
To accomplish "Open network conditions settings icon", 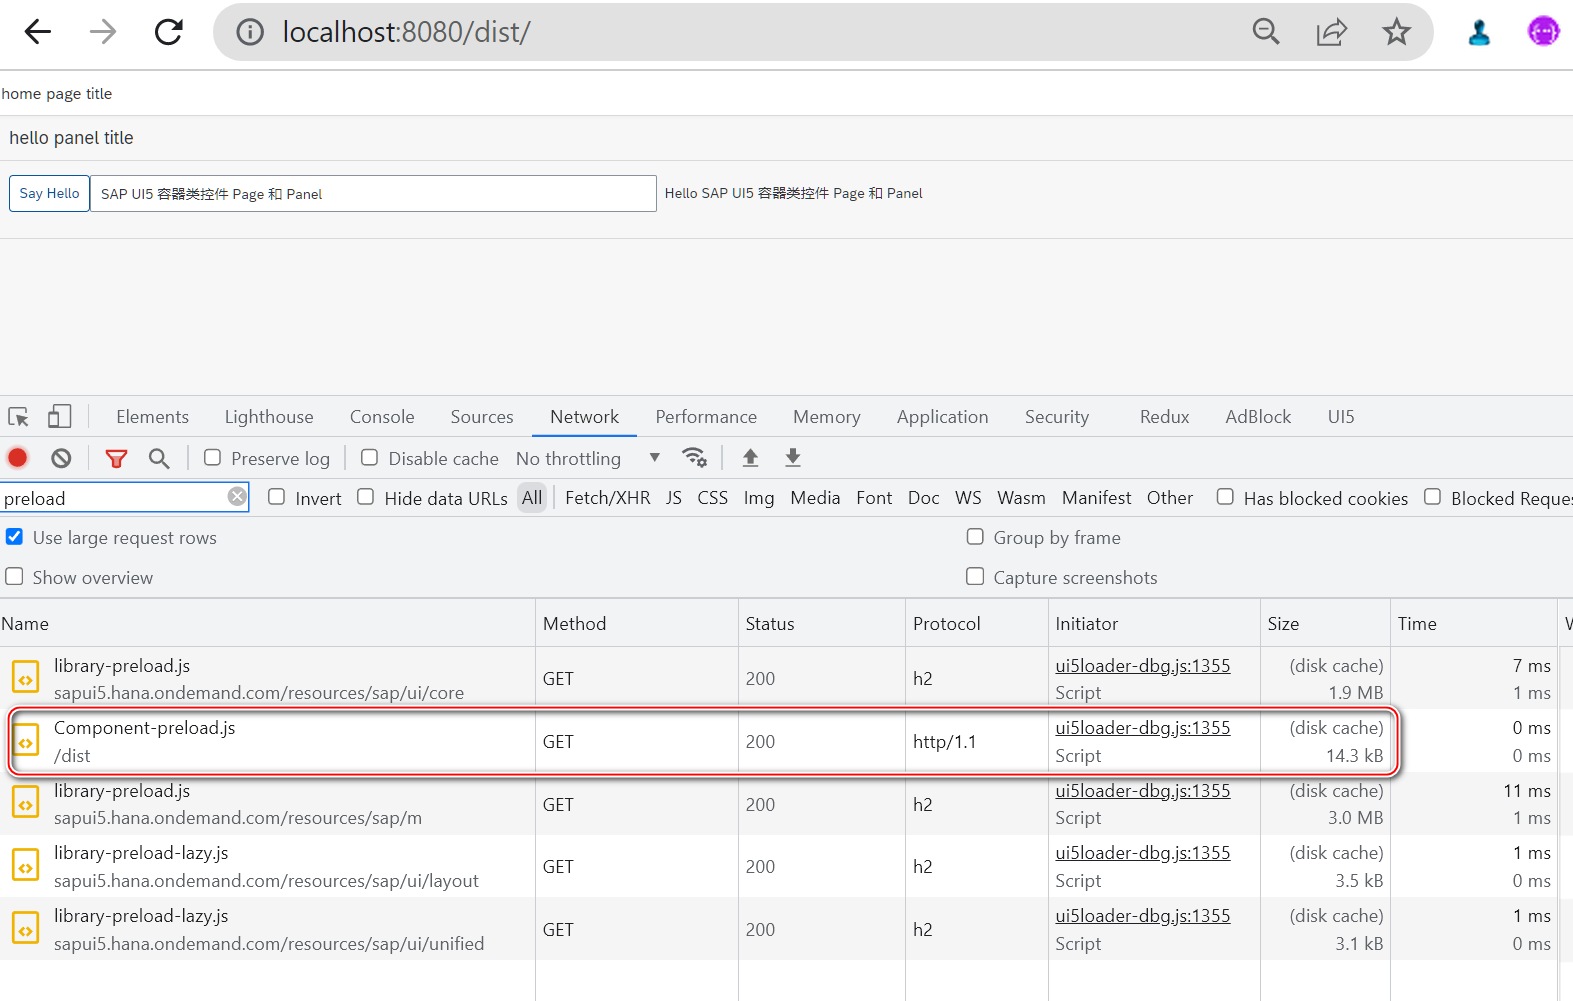I will [x=694, y=458].
